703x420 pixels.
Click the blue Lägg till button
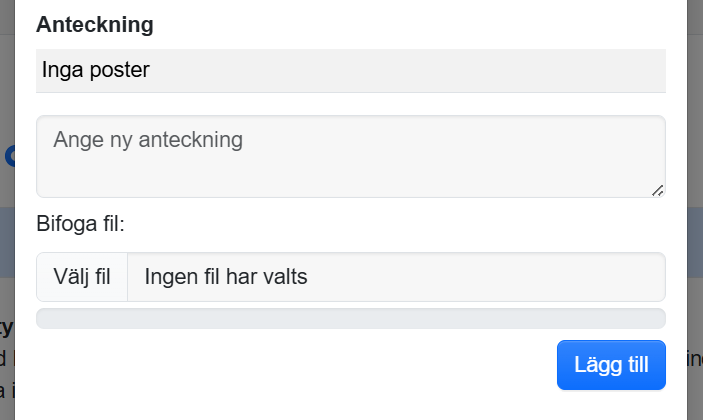[611, 365]
